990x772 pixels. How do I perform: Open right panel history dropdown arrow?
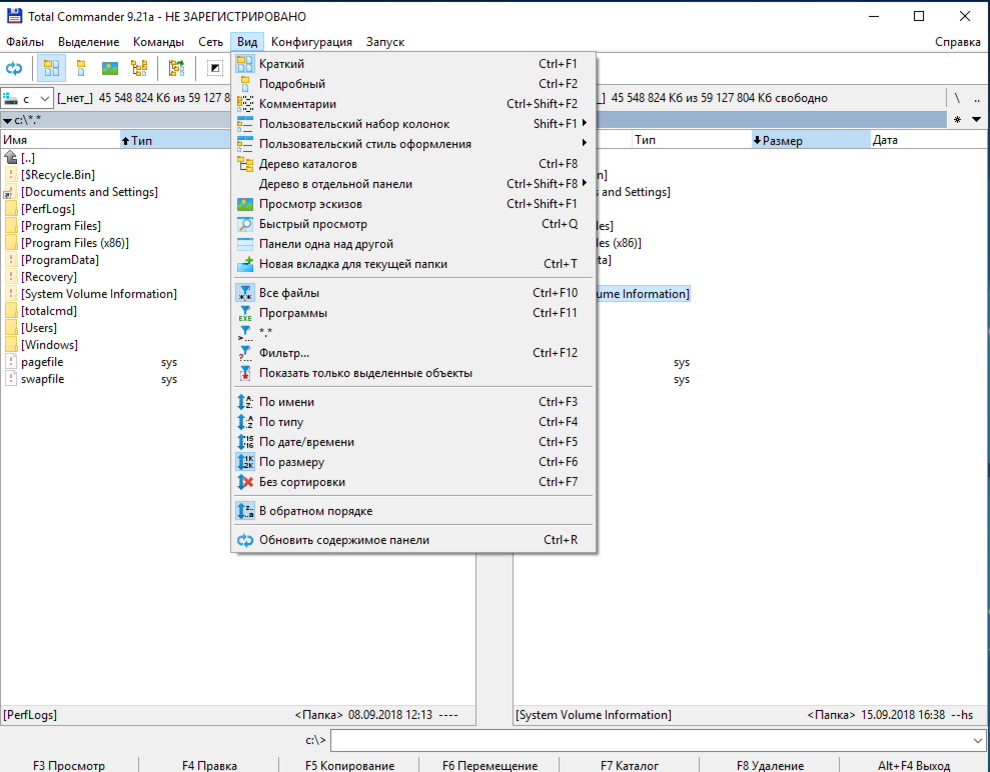977,119
